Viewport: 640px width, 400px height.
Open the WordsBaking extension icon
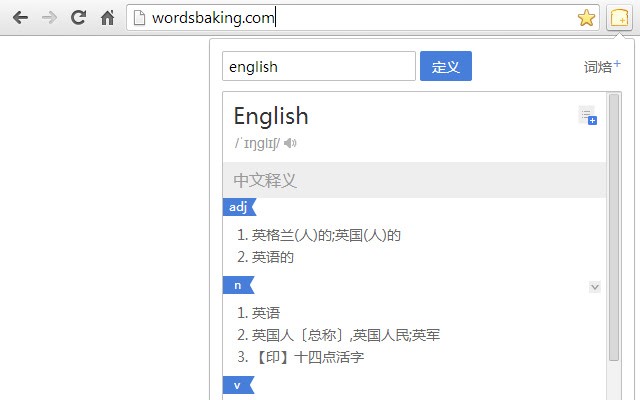coord(619,17)
